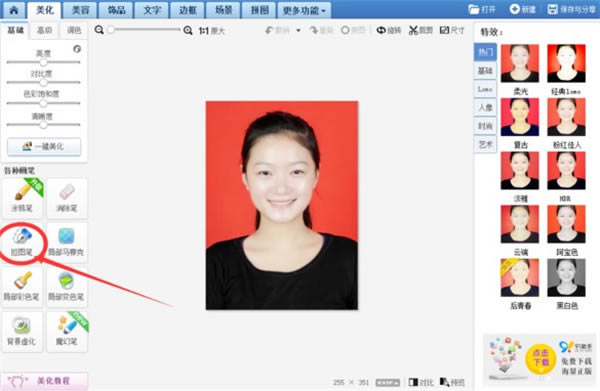
Task: Select the 高级 adjustment sub-tab
Action: [x=44, y=30]
